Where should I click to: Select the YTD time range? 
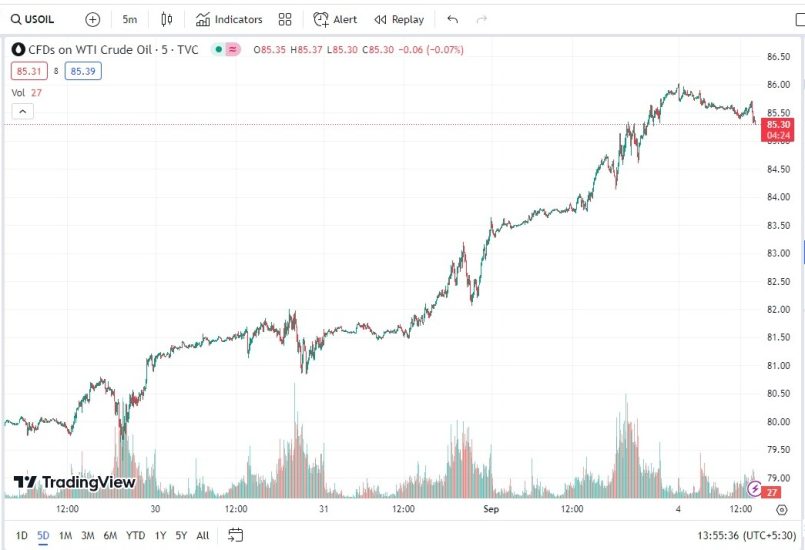click(x=135, y=535)
